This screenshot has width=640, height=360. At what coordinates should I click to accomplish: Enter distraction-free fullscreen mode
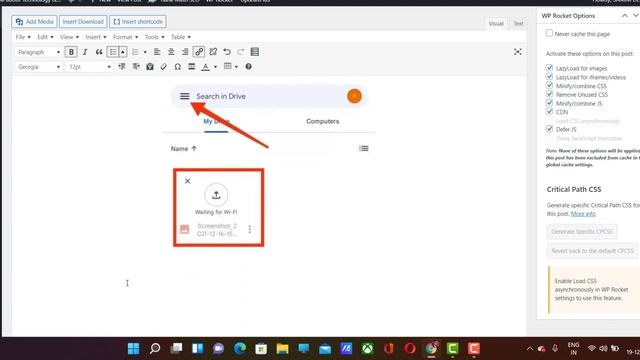click(x=518, y=52)
